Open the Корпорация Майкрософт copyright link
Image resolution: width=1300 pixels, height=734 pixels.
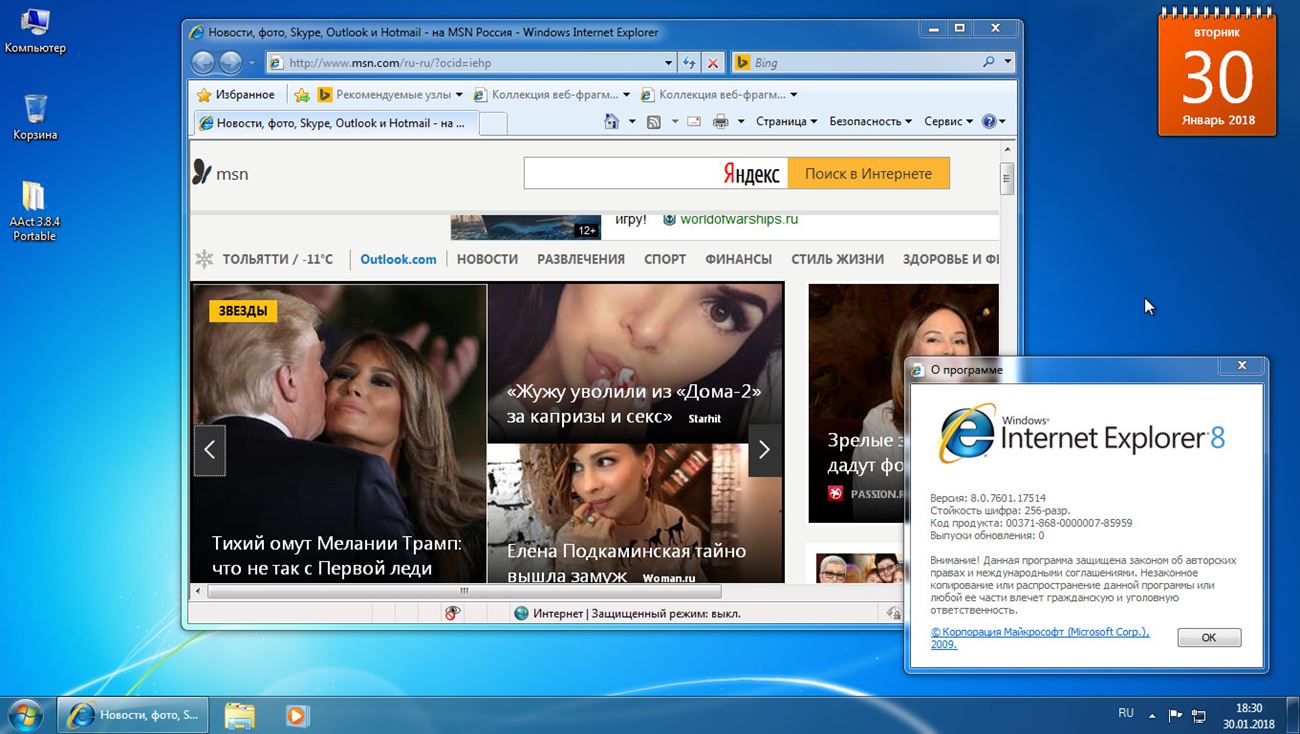pyautogui.click(x=1040, y=638)
